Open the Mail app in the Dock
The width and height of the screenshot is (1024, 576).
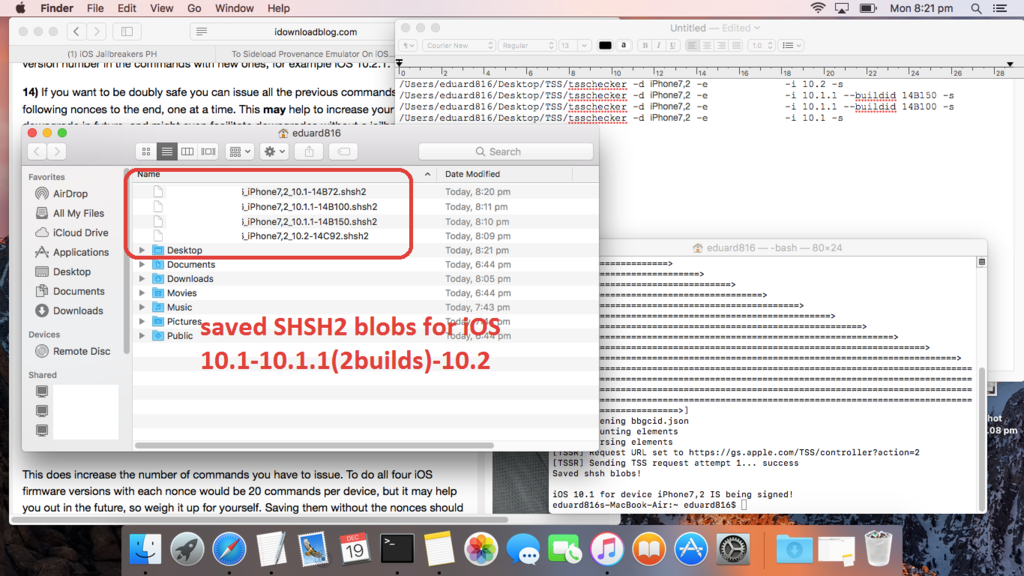(313, 549)
